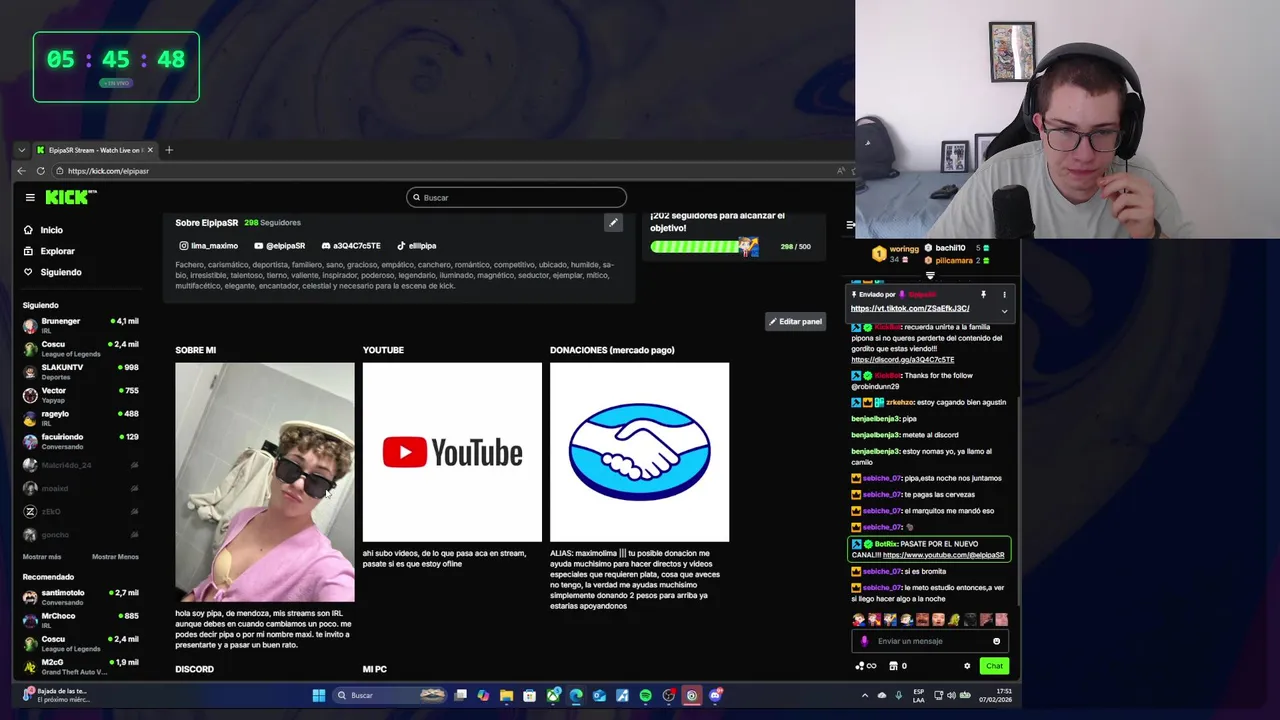Click the follower goal progress bar
This screenshot has height=720, width=1280.
coord(704,246)
